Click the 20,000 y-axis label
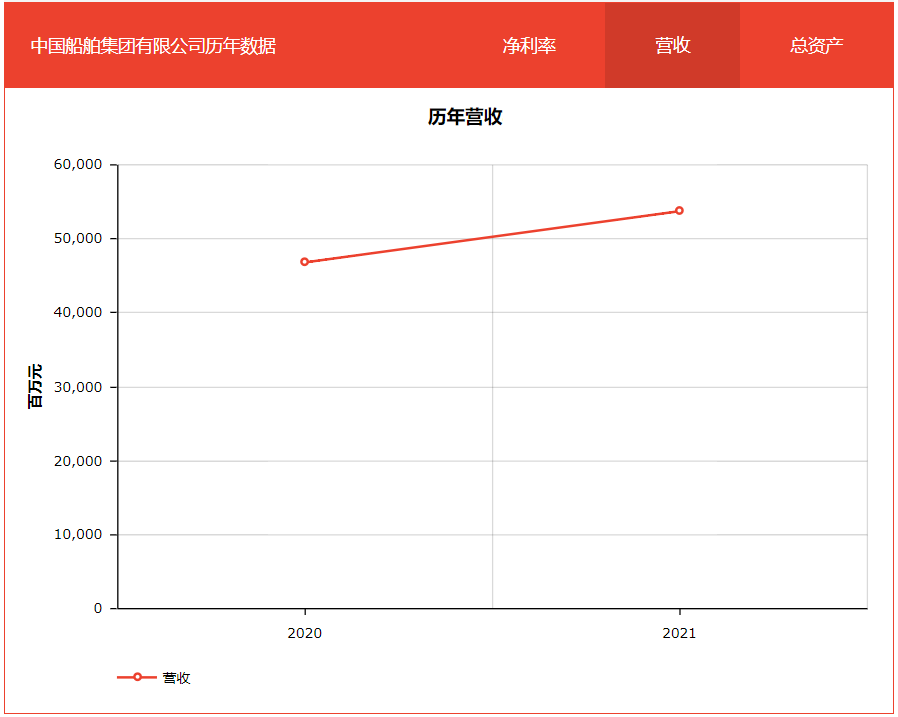This screenshot has width=898, height=717. click(x=76, y=461)
